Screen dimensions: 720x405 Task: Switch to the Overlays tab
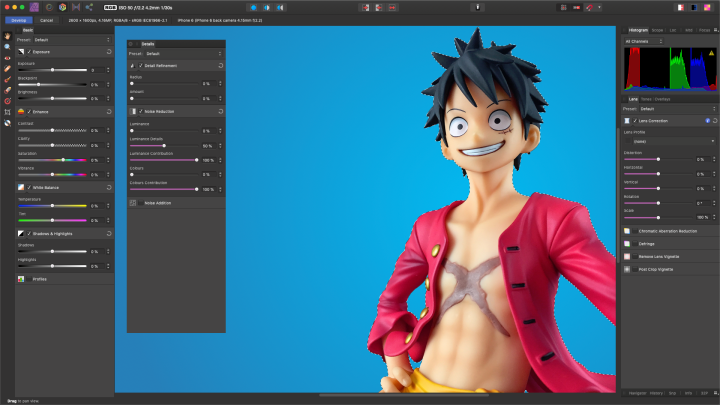click(x=662, y=99)
